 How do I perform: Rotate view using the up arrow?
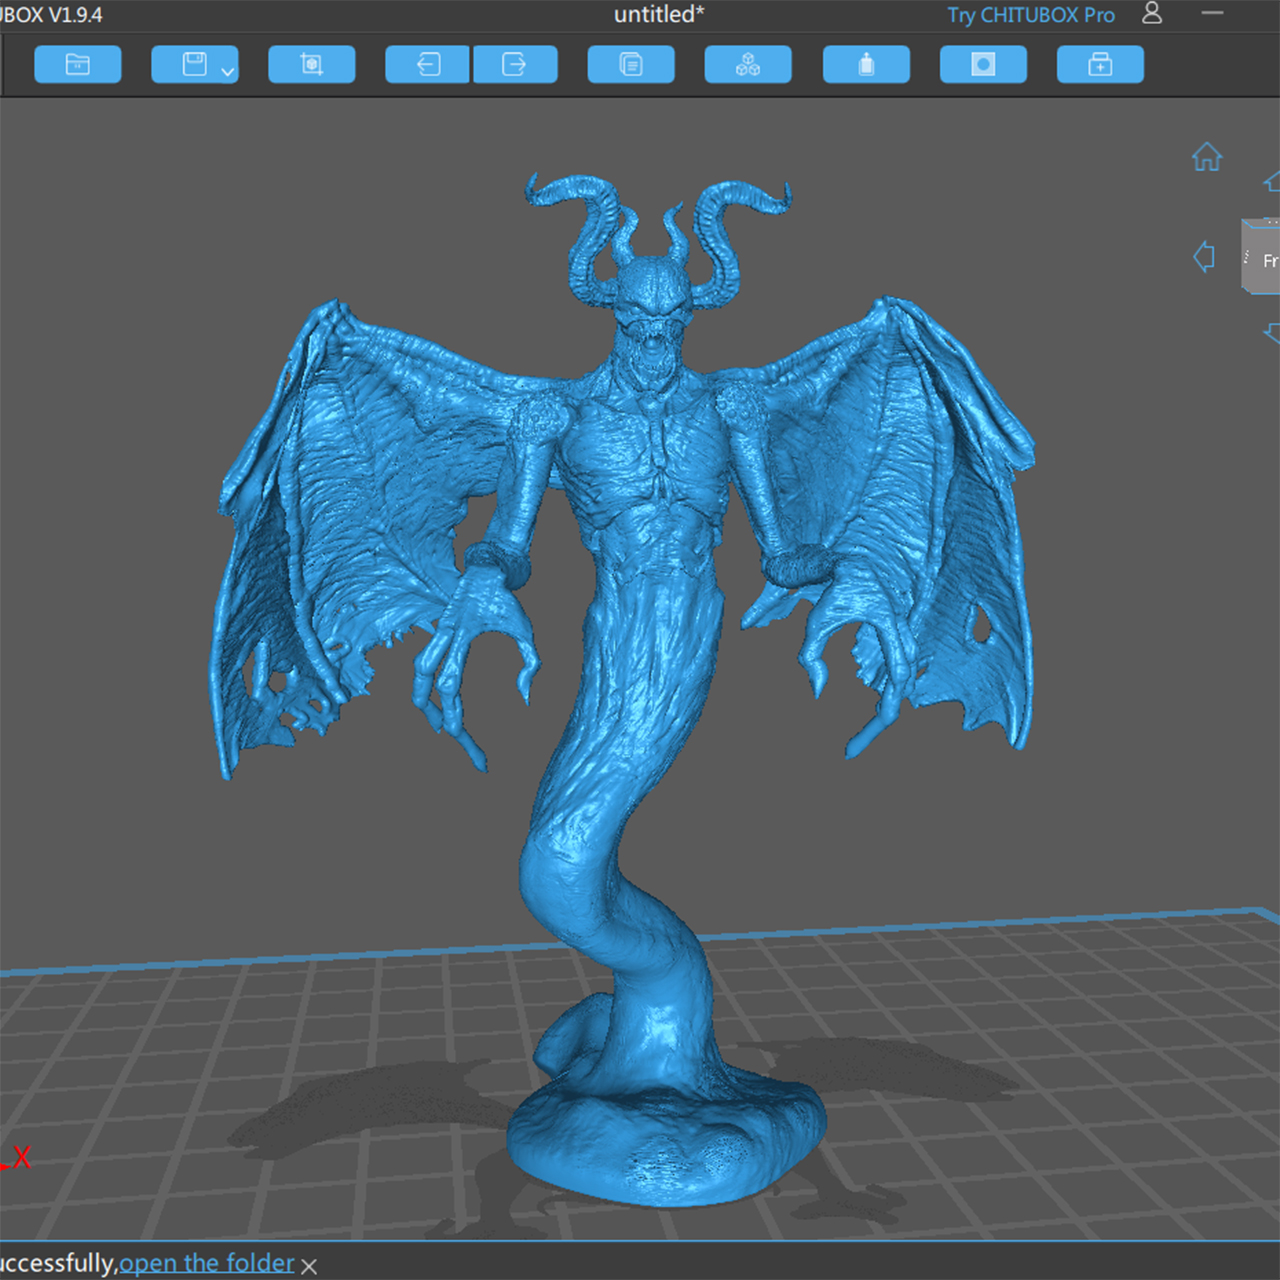1272,182
